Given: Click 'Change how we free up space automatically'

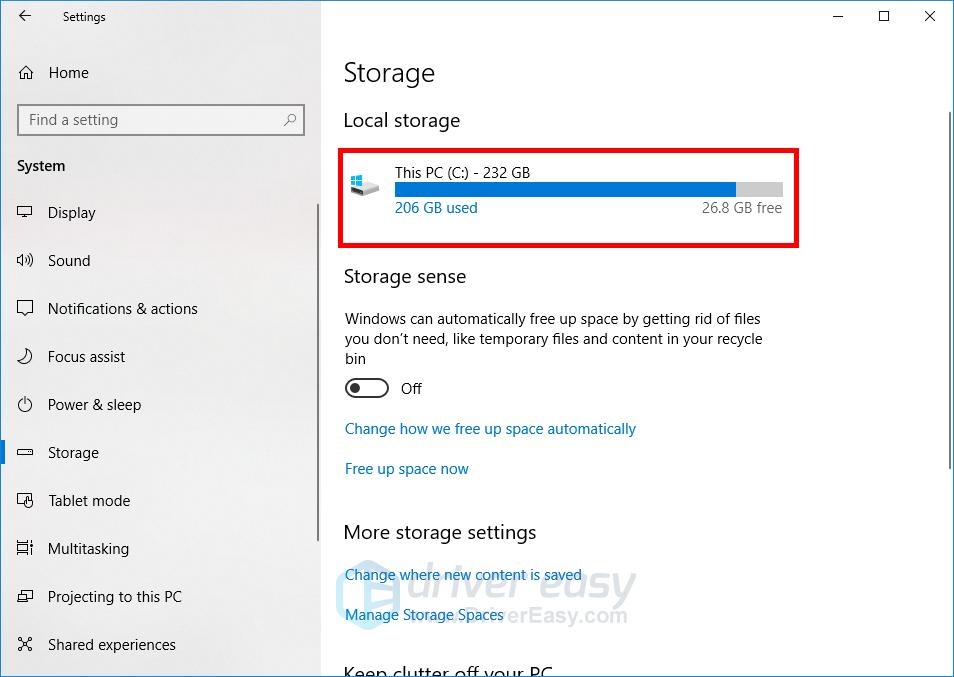Looking at the screenshot, I should pos(490,429).
